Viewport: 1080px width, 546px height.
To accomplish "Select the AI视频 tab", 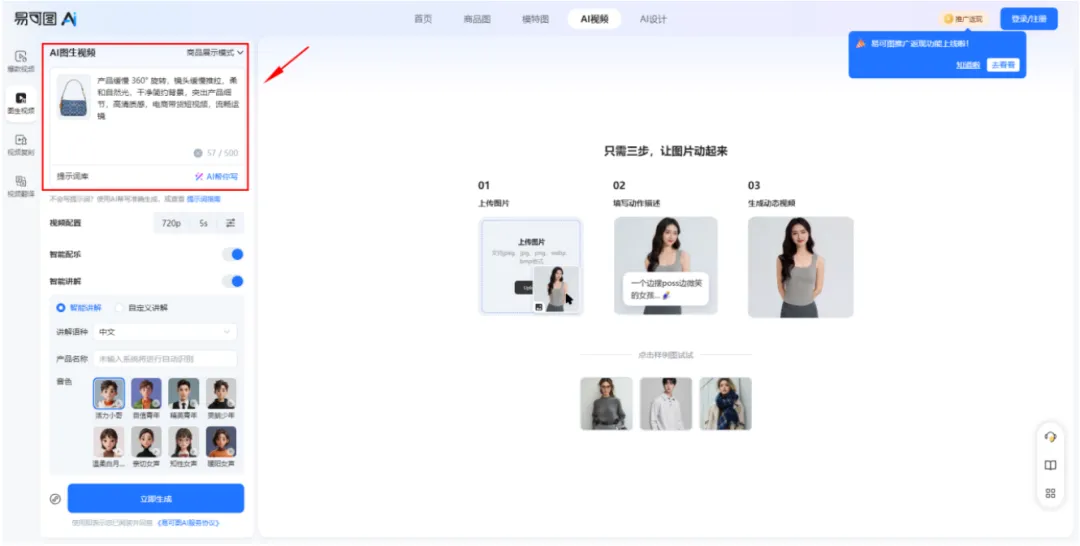I will (594, 19).
